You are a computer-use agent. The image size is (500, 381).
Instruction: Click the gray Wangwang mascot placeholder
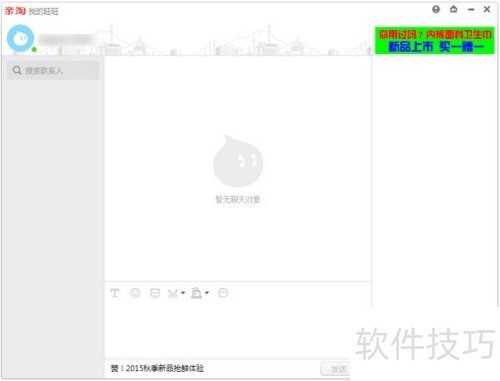[238, 161]
